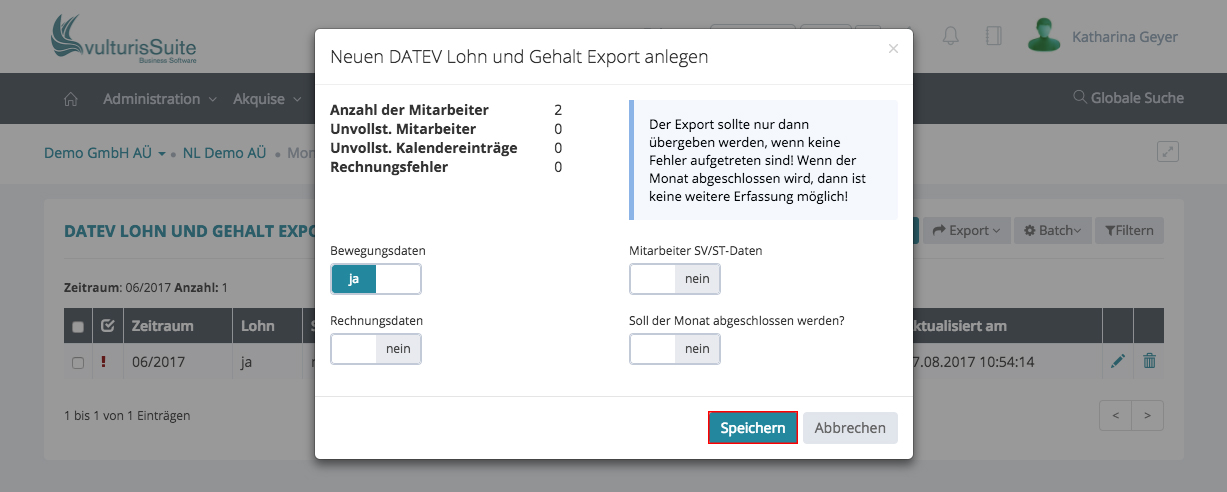Click the book icon beside the bell

pyautogui.click(x=993, y=37)
